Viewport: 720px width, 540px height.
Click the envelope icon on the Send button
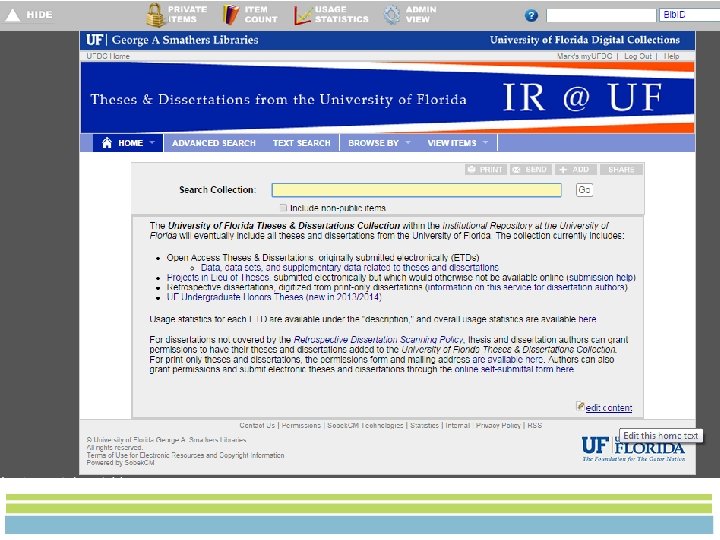click(517, 169)
